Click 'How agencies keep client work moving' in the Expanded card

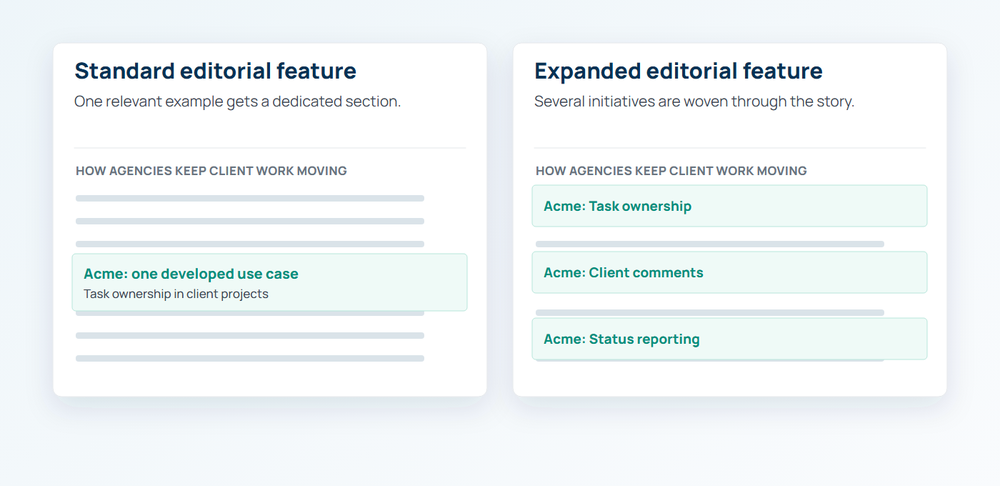[x=671, y=171]
